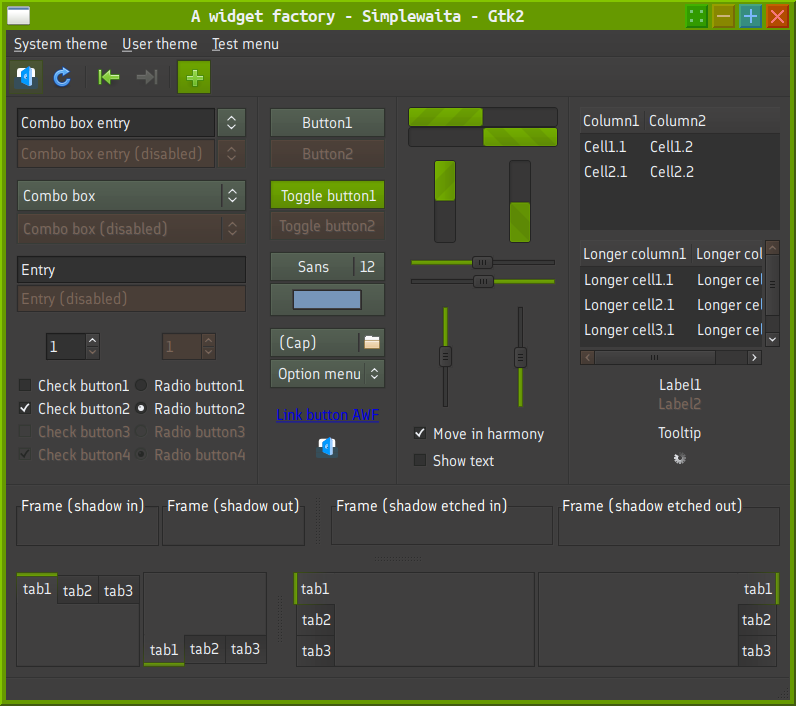Click the folder icon in (Cap) file chooser
The image size is (796, 706).
tap(372, 342)
